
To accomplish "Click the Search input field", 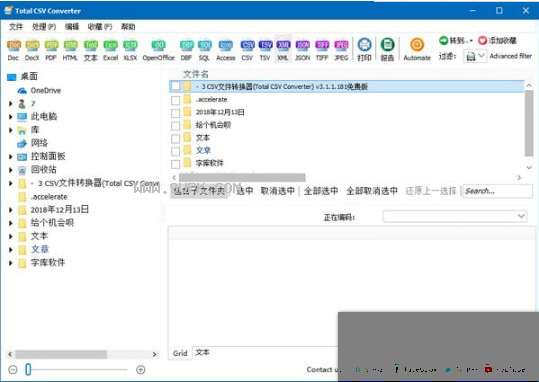I will click(498, 191).
